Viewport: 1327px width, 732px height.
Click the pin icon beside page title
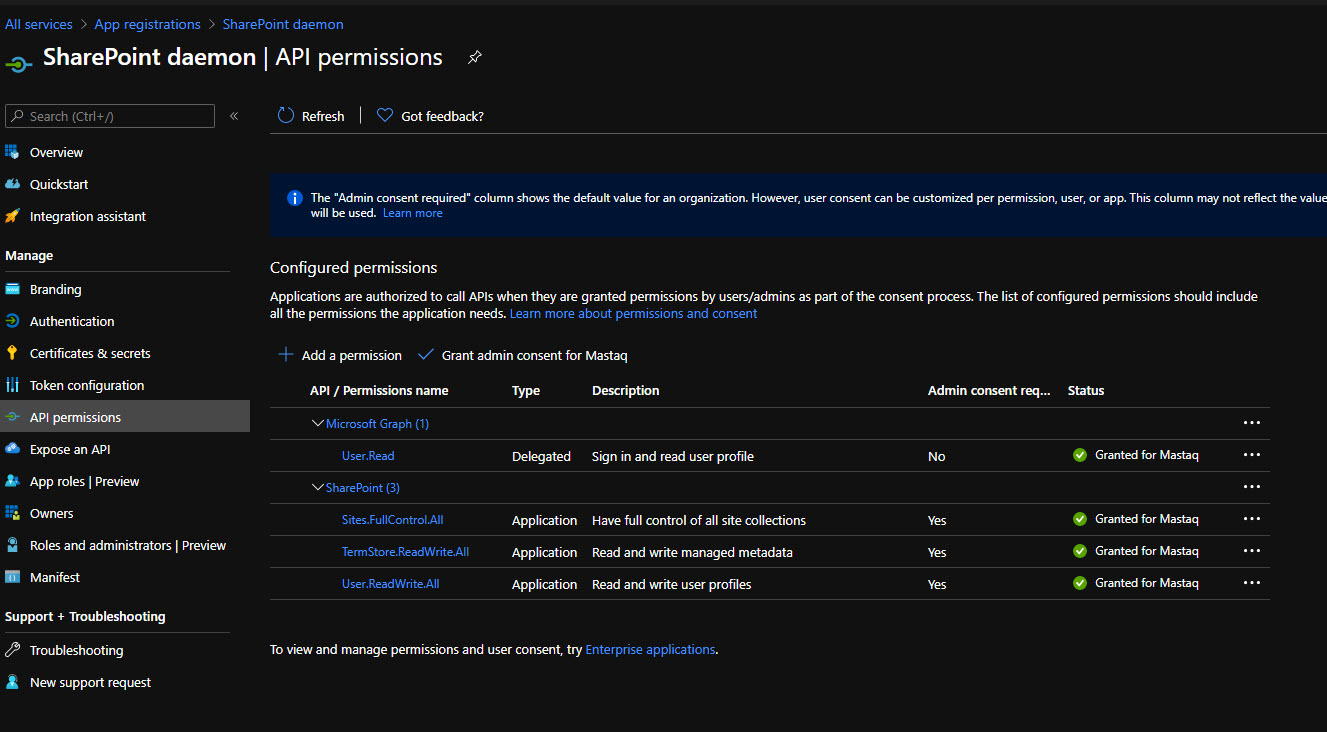(x=474, y=58)
